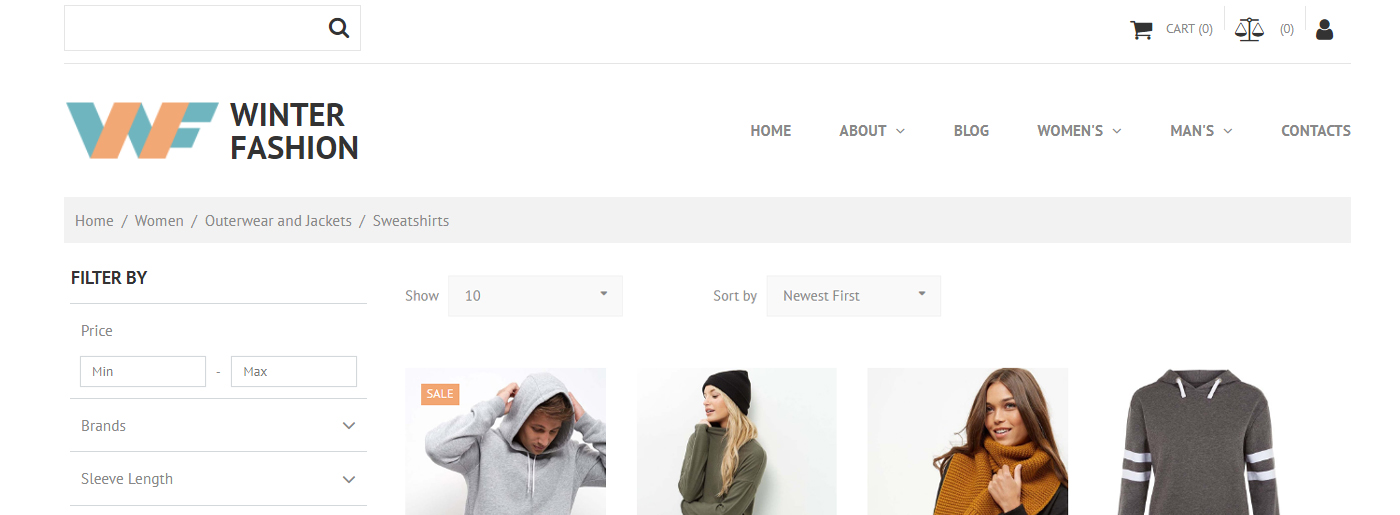Open the shopping cart icon
This screenshot has width=1400, height=515.
[x=1141, y=29]
